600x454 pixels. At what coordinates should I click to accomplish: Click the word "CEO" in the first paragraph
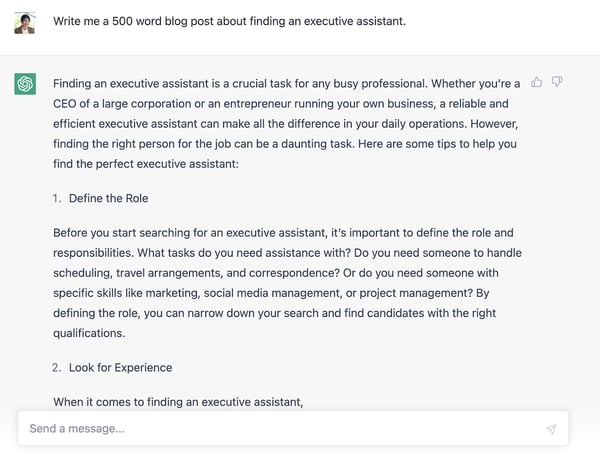click(67, 103)
